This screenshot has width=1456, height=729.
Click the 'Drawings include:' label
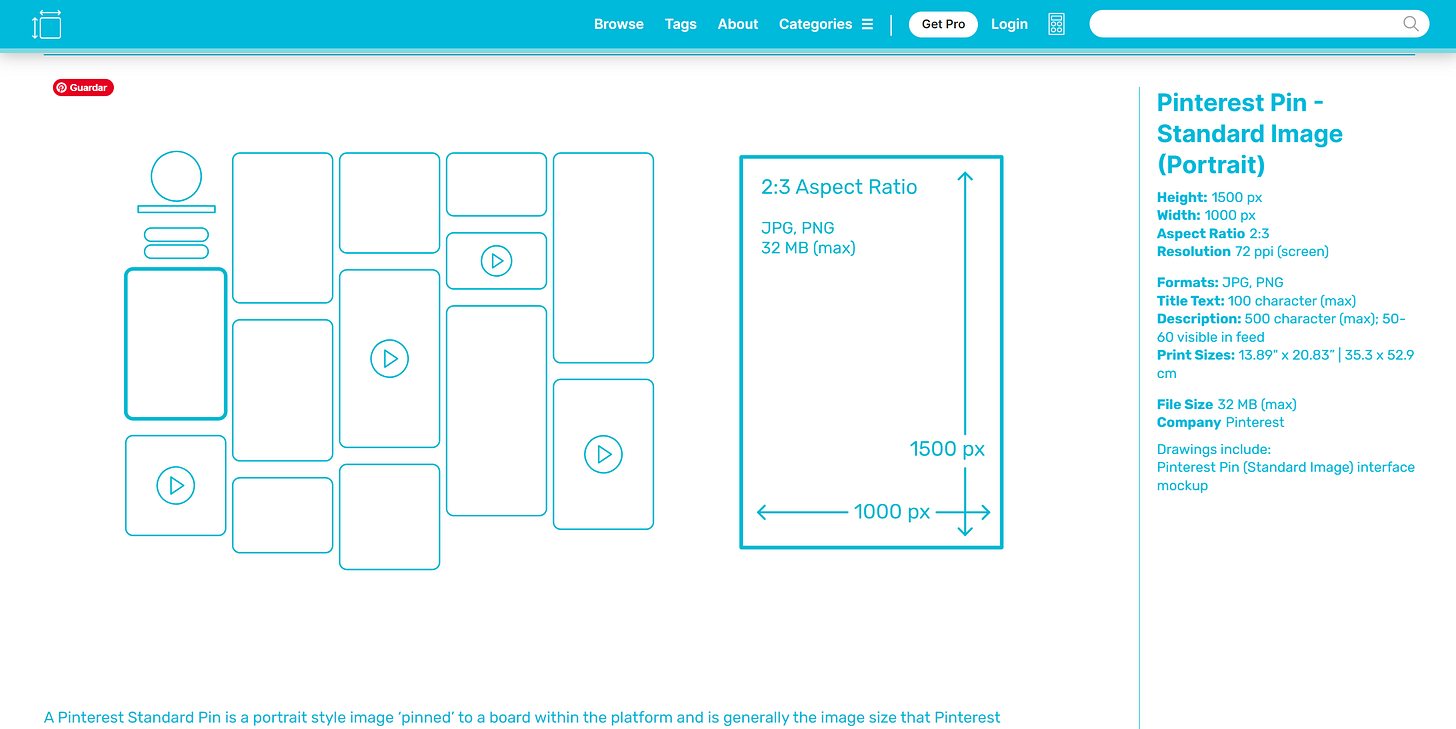pyautogui.click(x=1214, y=449)
